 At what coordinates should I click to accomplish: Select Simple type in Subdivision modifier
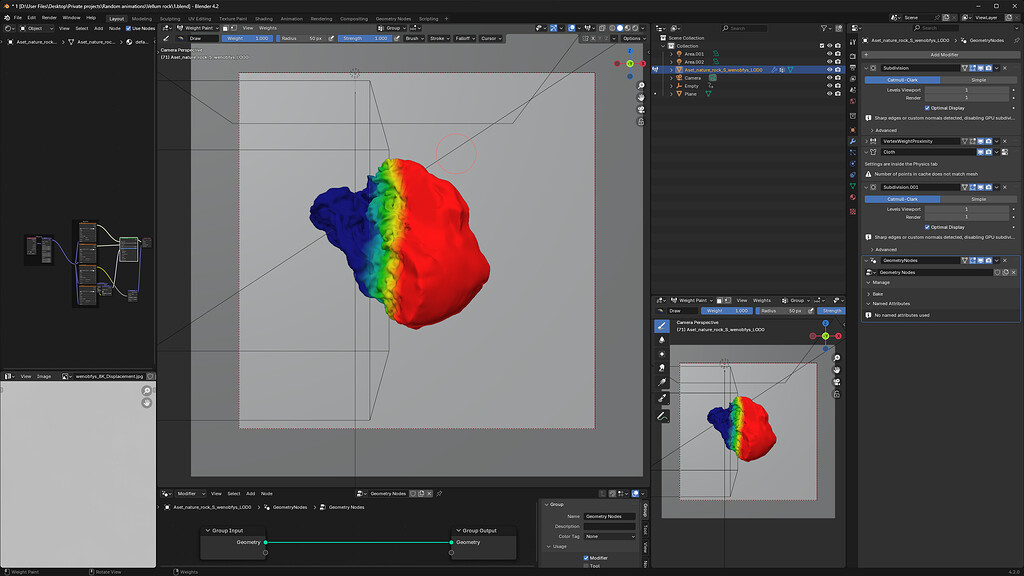[x=978, y=80]
